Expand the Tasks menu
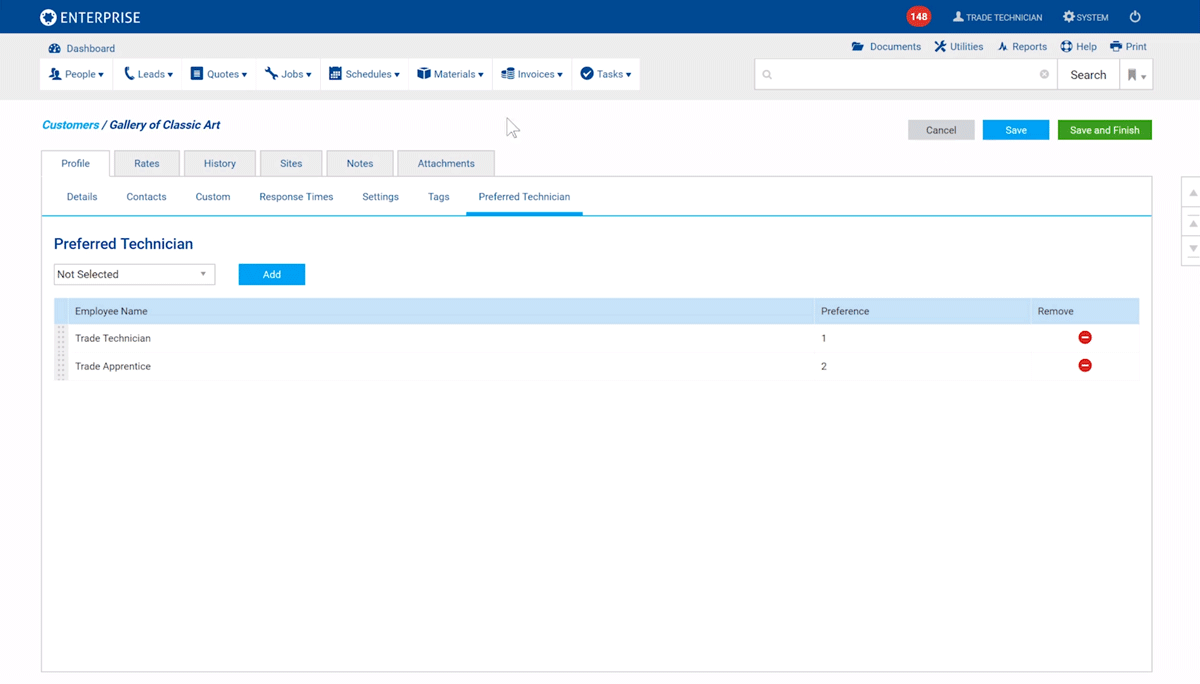Screen dimensions: 1200x684 coord(606,74)
